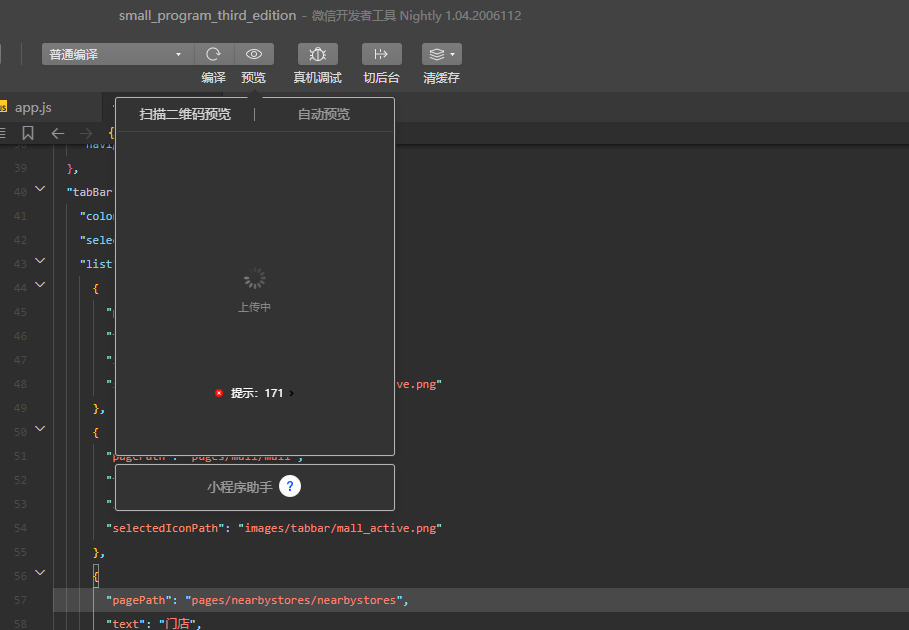The image size is (909, 630).
Task: Click the 真机调试 label
Action: coord(318,78)
